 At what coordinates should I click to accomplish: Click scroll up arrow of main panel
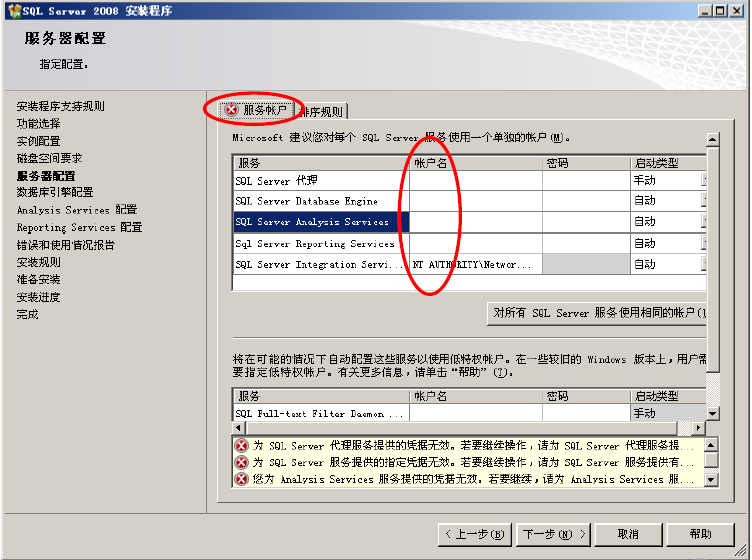tap(713, 140)
